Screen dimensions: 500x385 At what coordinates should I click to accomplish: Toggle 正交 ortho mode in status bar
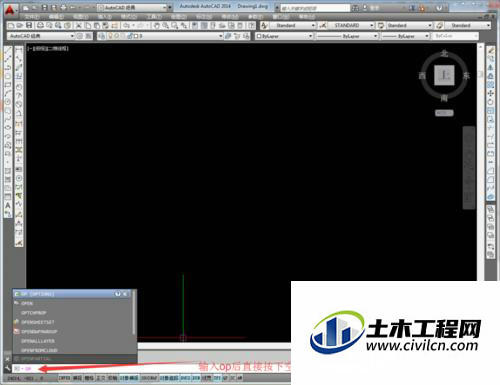pyautogui.click(x=101, y=378)
